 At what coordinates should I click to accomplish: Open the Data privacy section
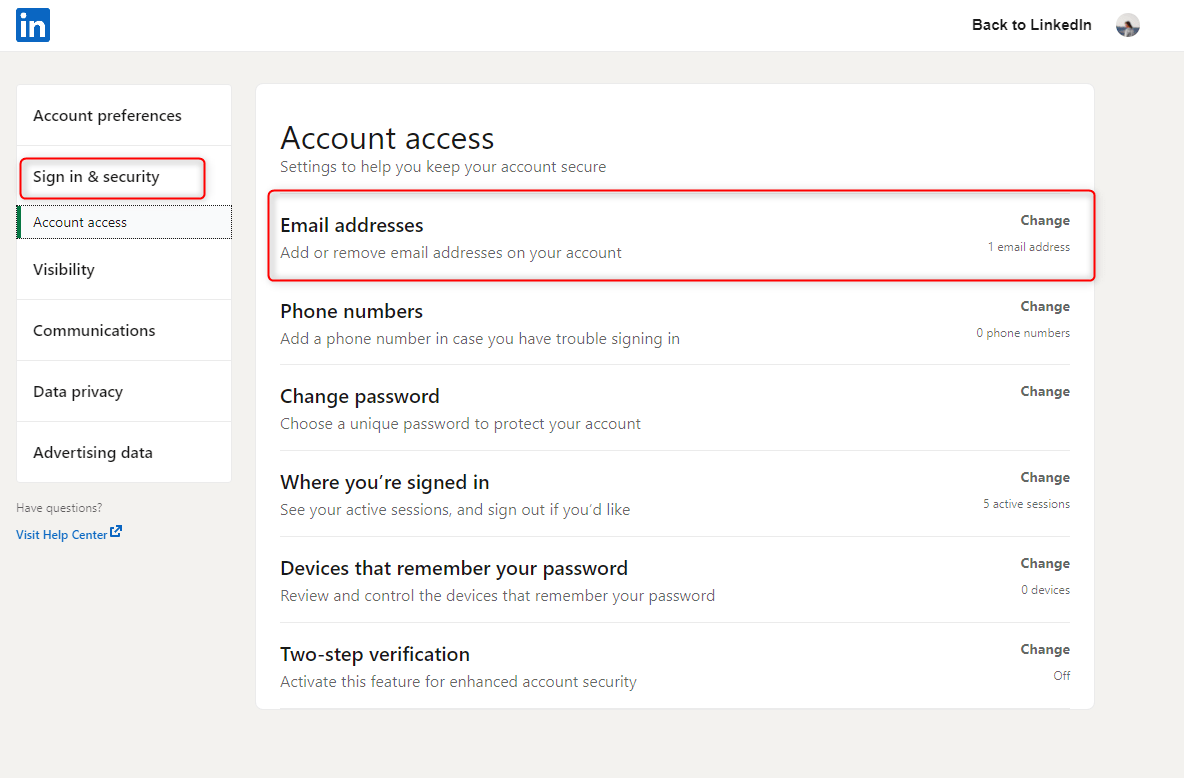coord(78,391)
